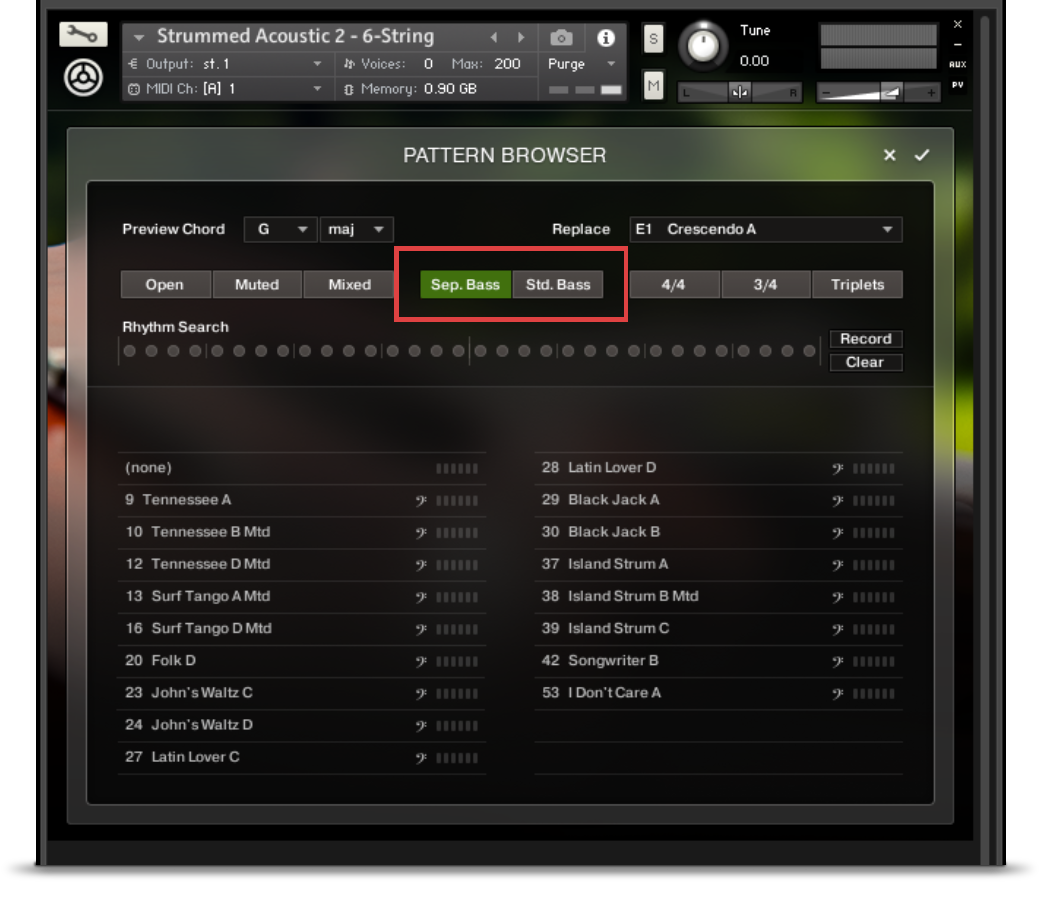Go to the next instrument arrow
The height and width of the screenshot is (917, 1040).
[521, 37]
